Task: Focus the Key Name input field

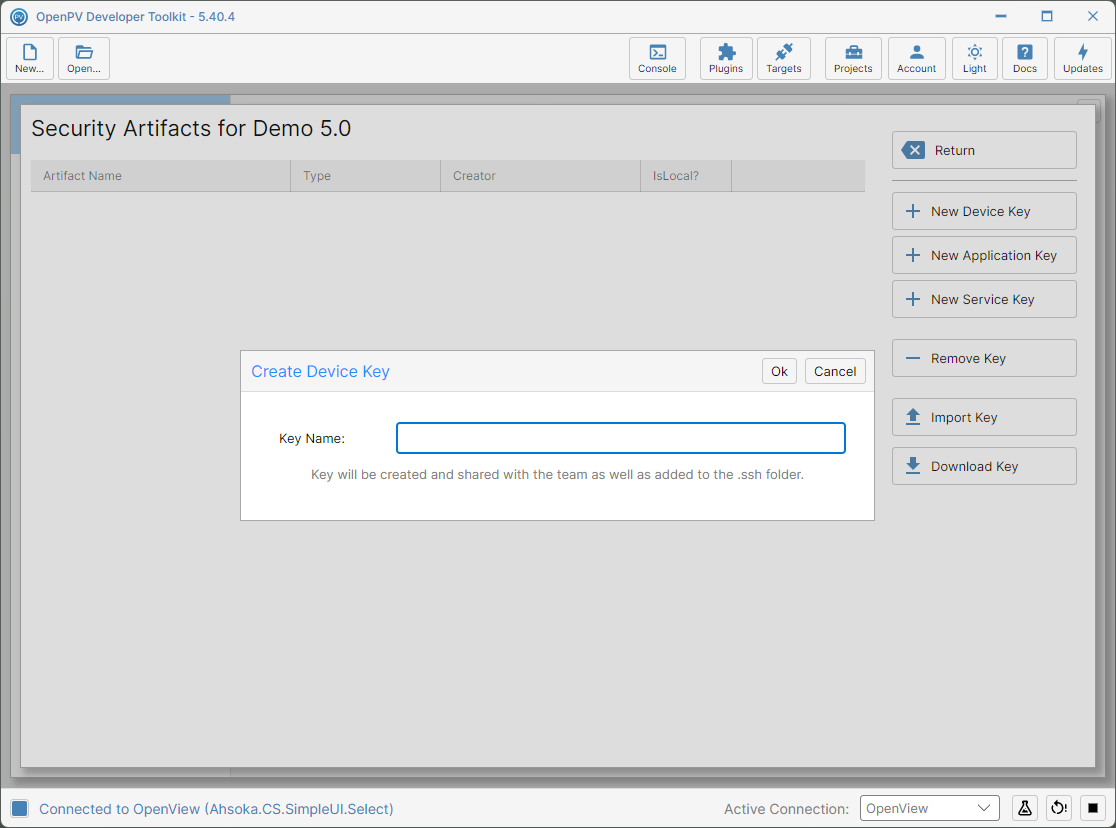Action: coord(621,438)
